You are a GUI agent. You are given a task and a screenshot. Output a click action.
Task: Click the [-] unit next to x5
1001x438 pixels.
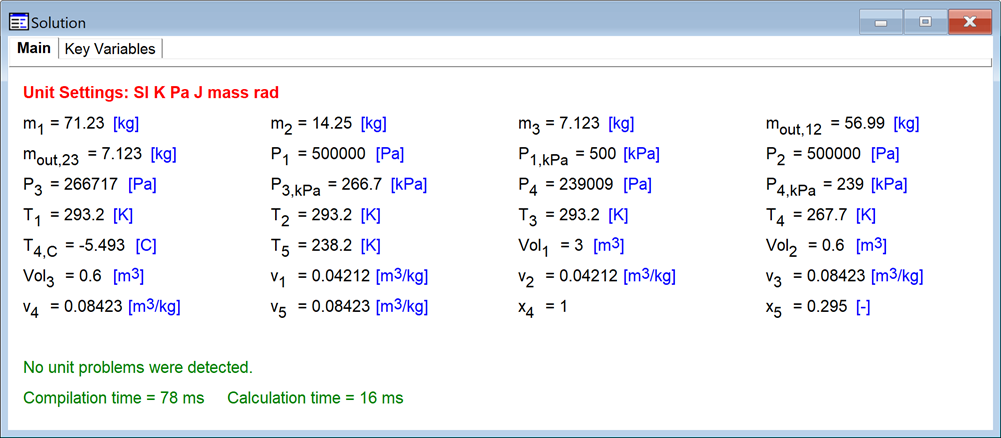862,307
